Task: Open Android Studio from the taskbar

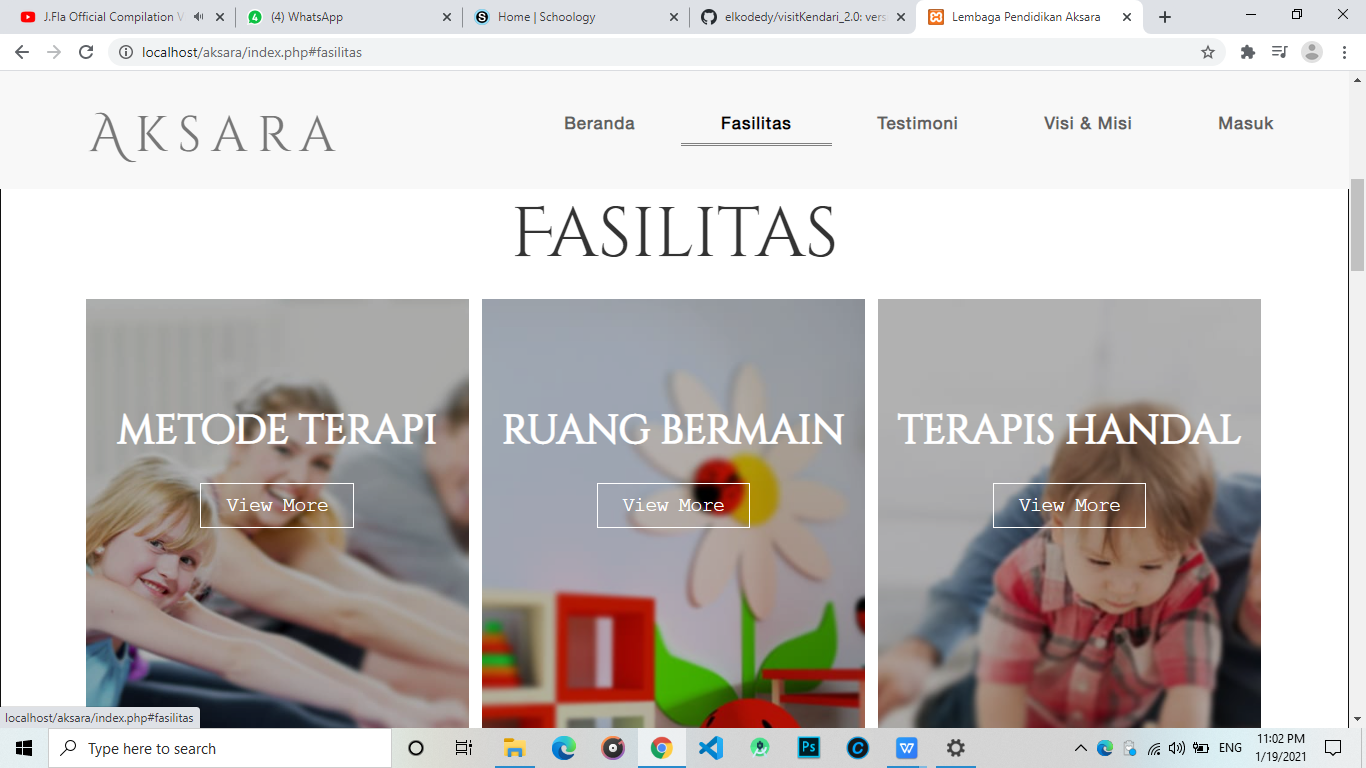Action: (760, 747)
